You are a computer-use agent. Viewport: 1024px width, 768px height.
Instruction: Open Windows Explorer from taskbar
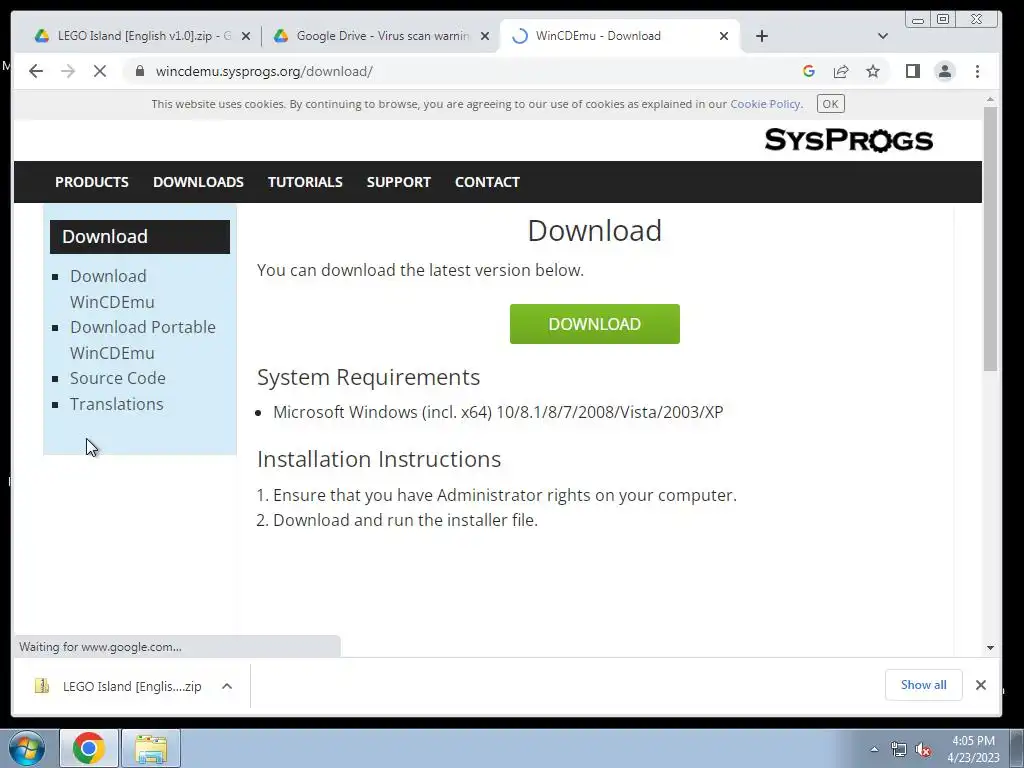click(x=151, y=748)
